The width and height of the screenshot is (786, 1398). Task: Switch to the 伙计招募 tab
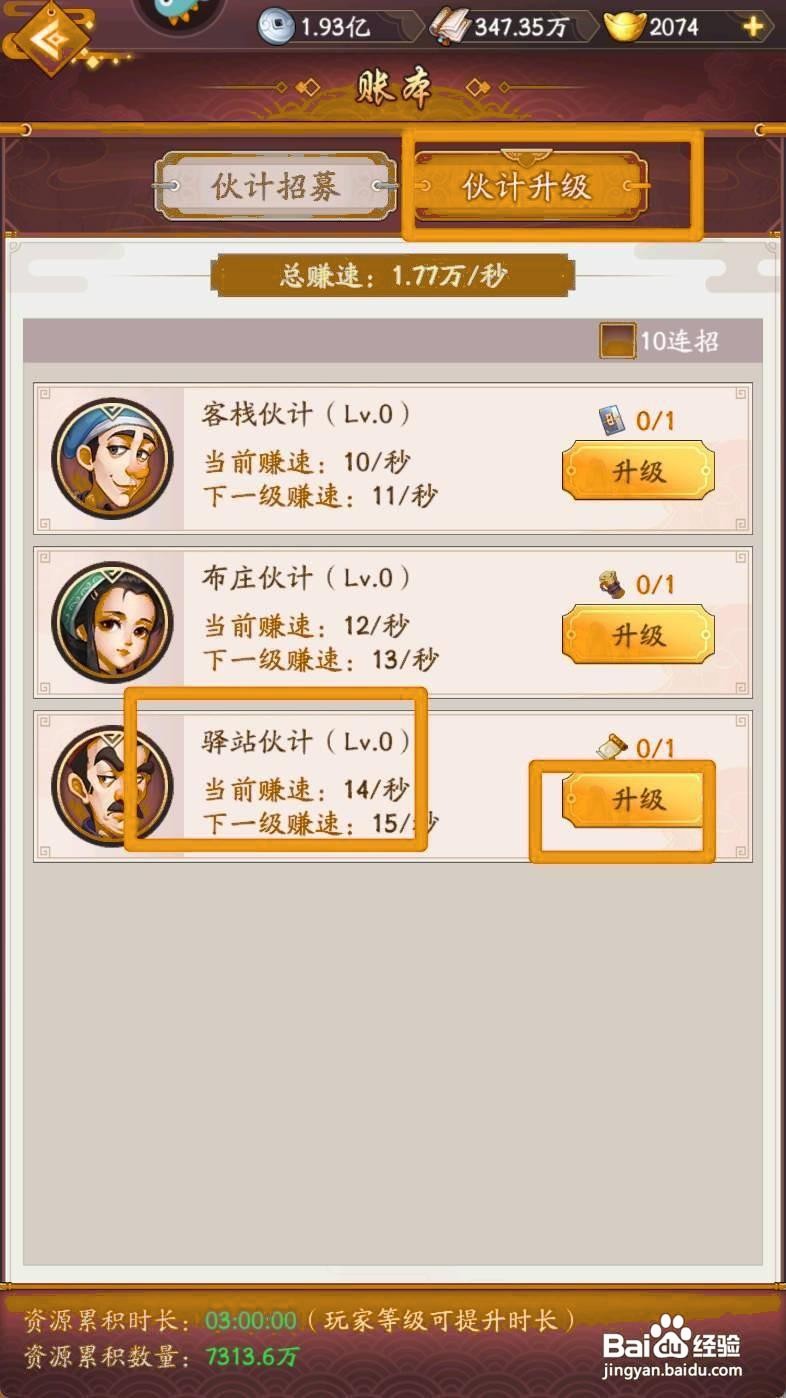275,186
